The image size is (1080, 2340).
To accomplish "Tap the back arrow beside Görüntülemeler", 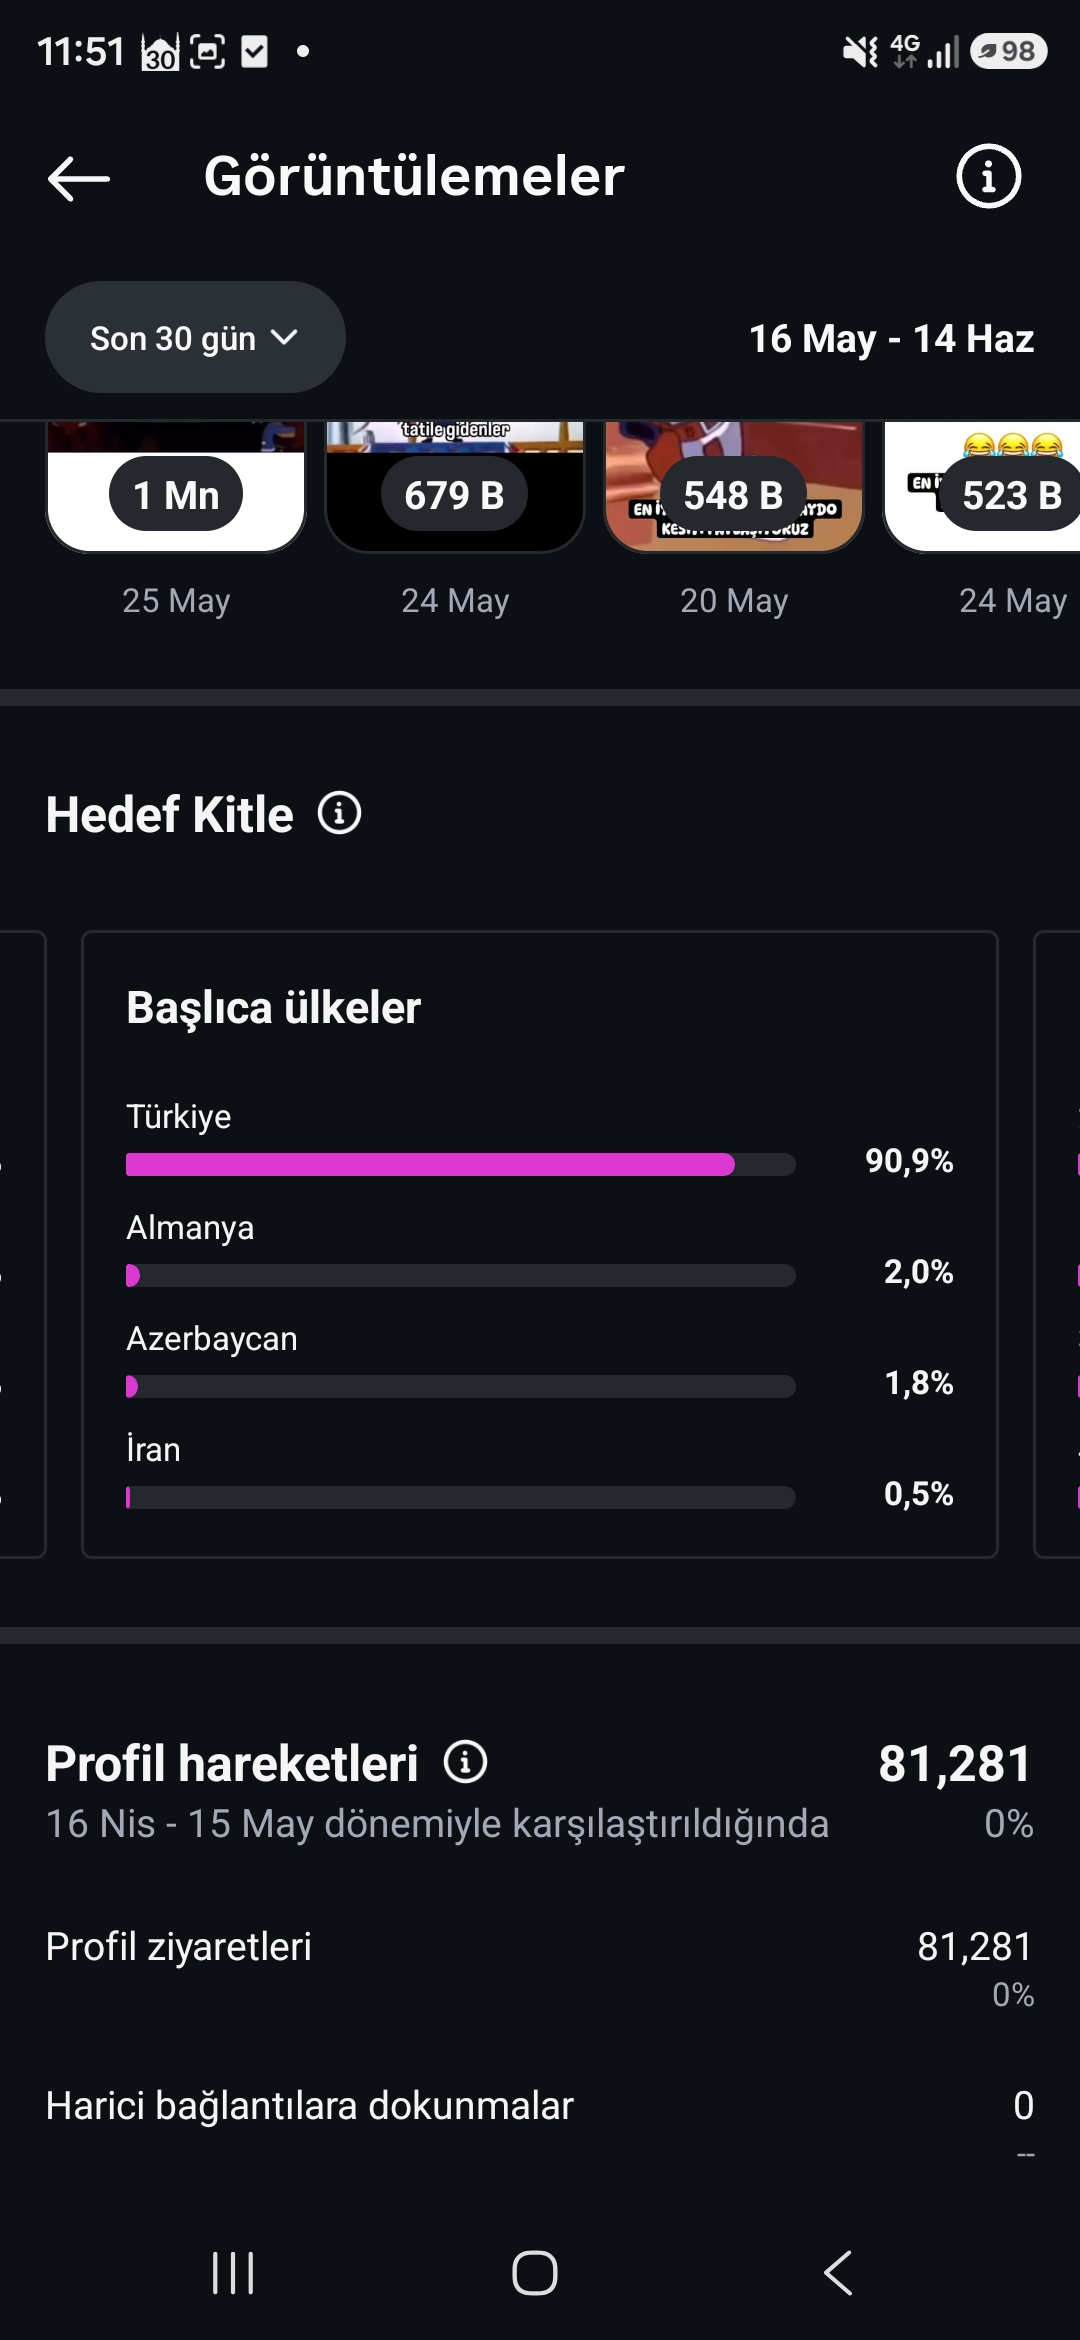I will (x=79, y=178).
